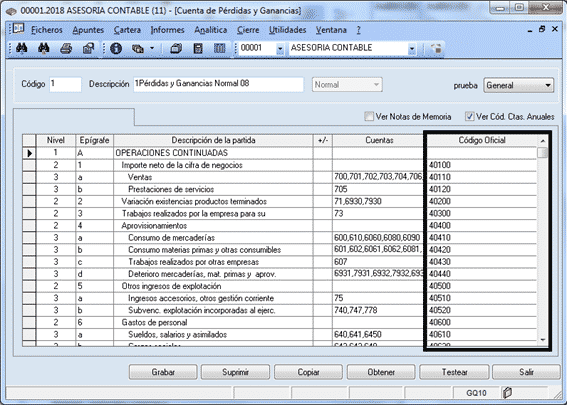The width and height of the screenshot is (567, 405).
Task: Click accounts cell 71,6930,7930
Action: click(378, 201)
